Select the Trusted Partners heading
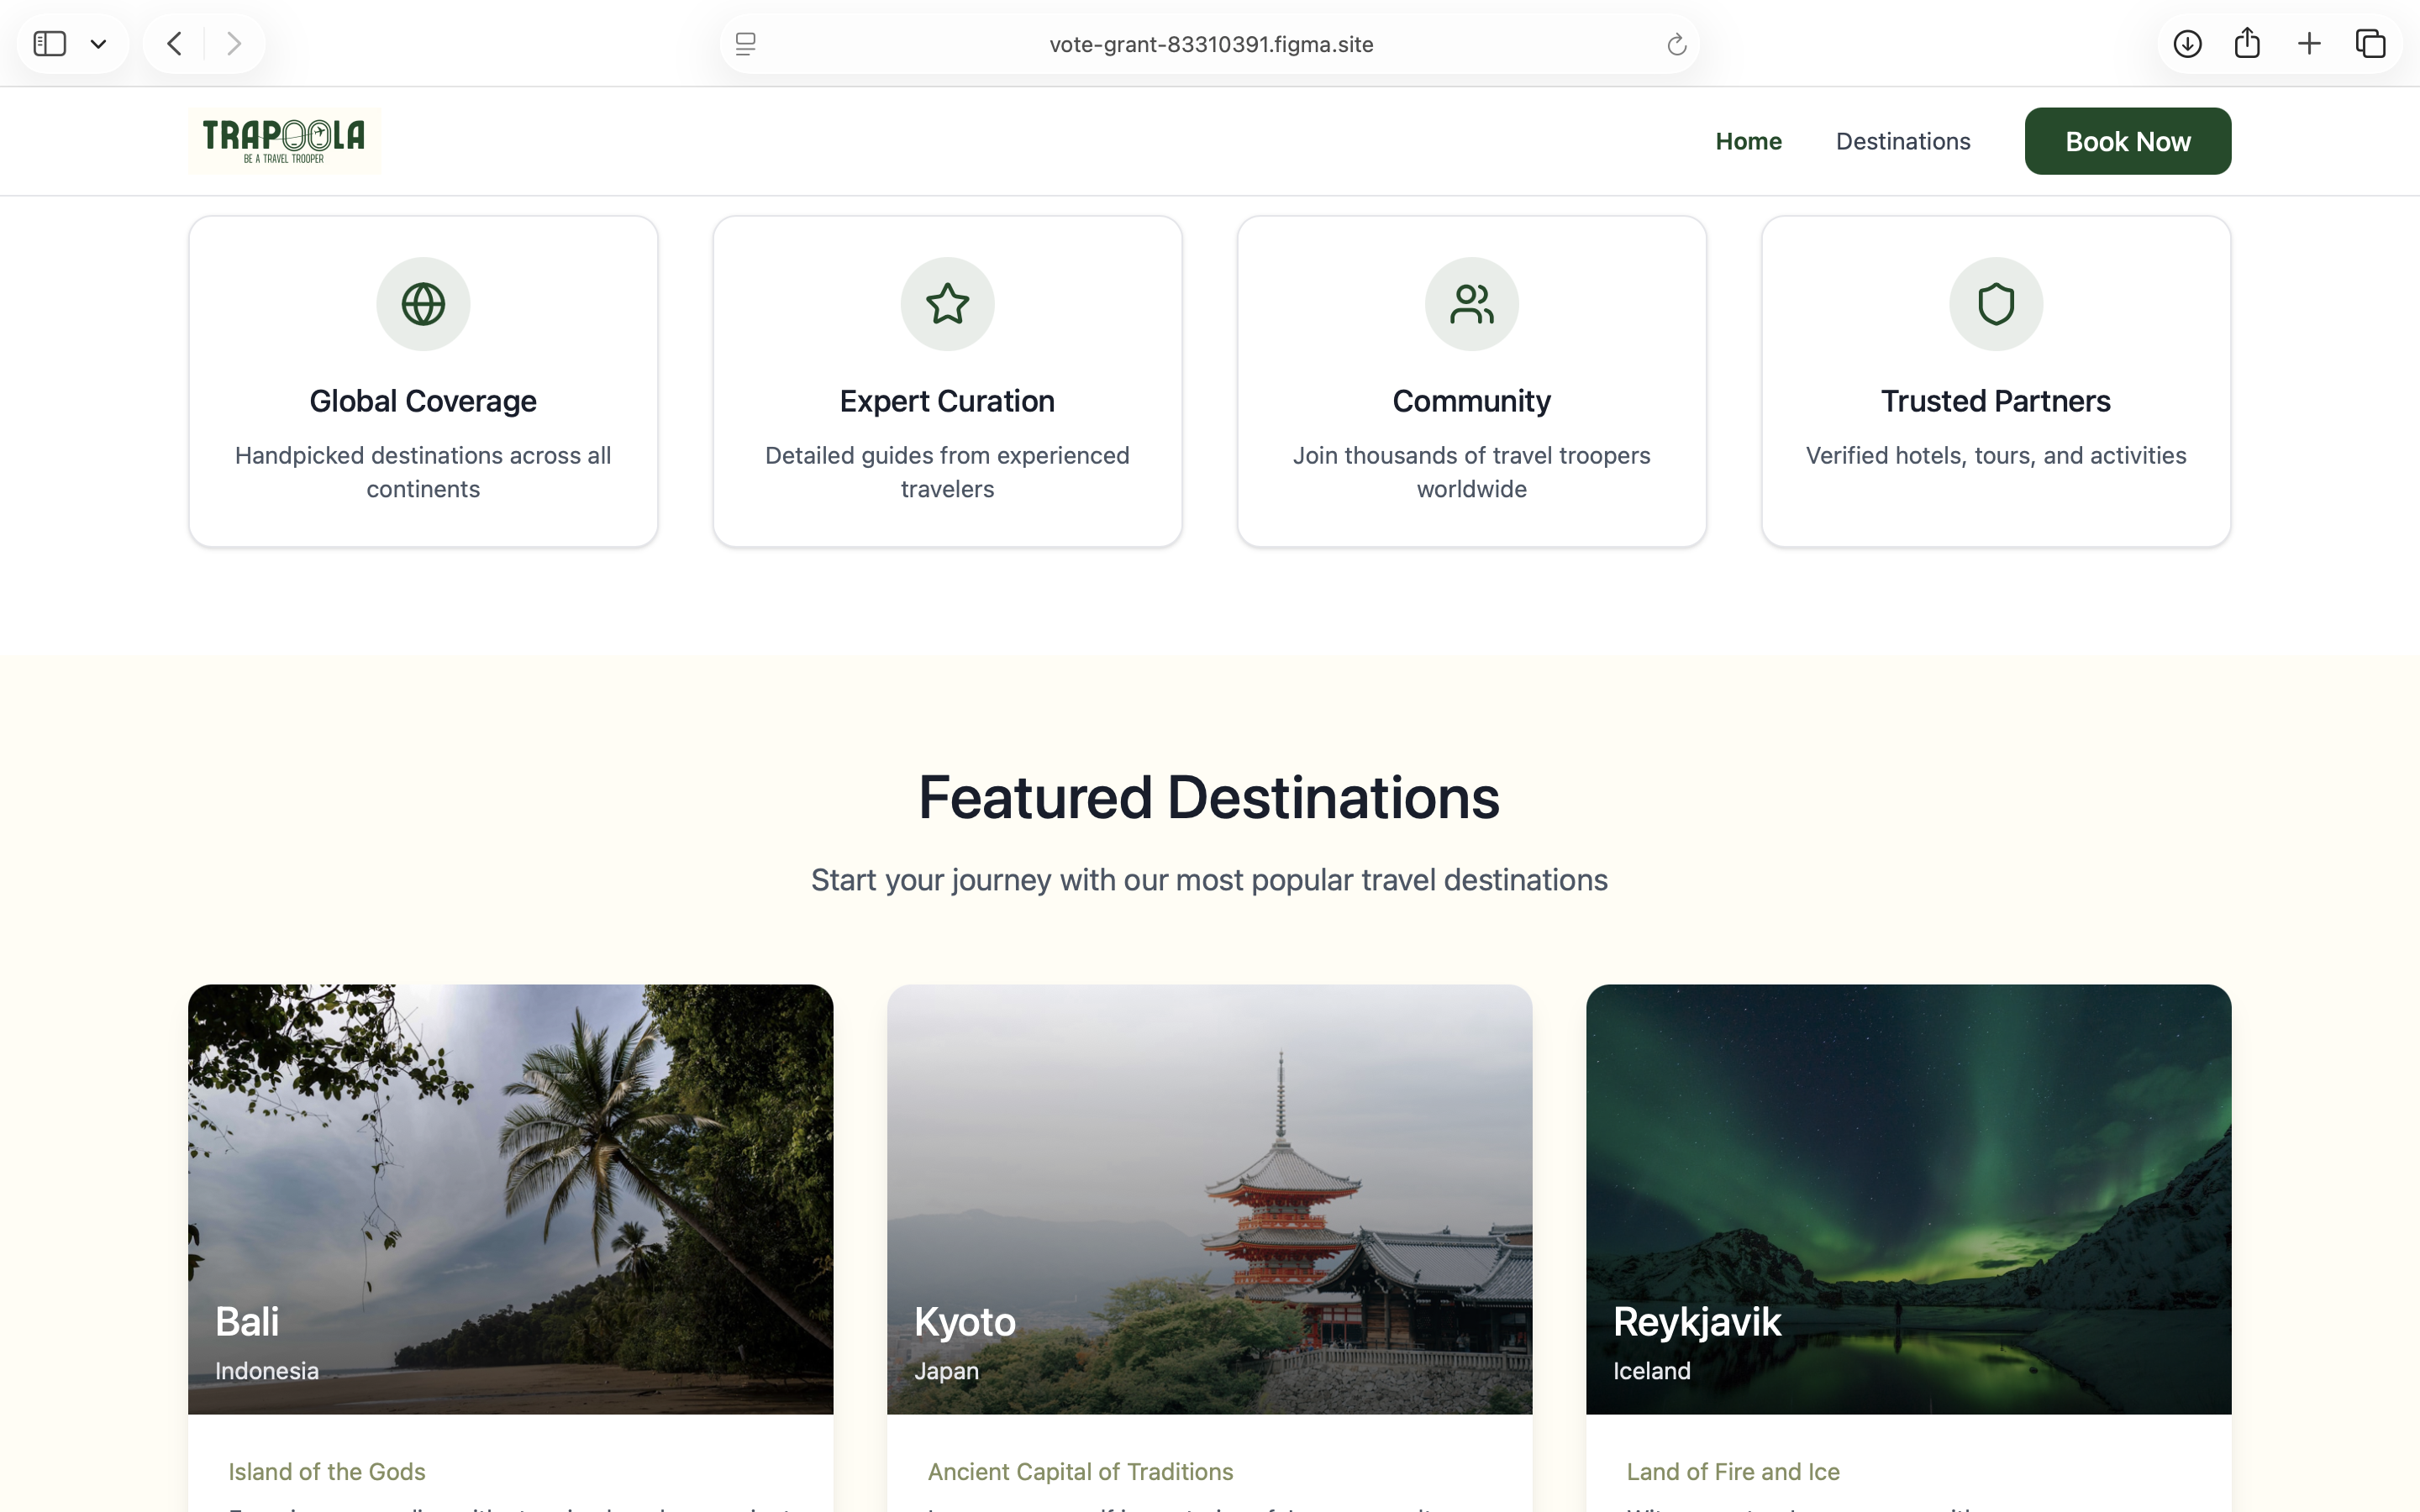2420x1512 pixels. click(x=1996, y=401)
